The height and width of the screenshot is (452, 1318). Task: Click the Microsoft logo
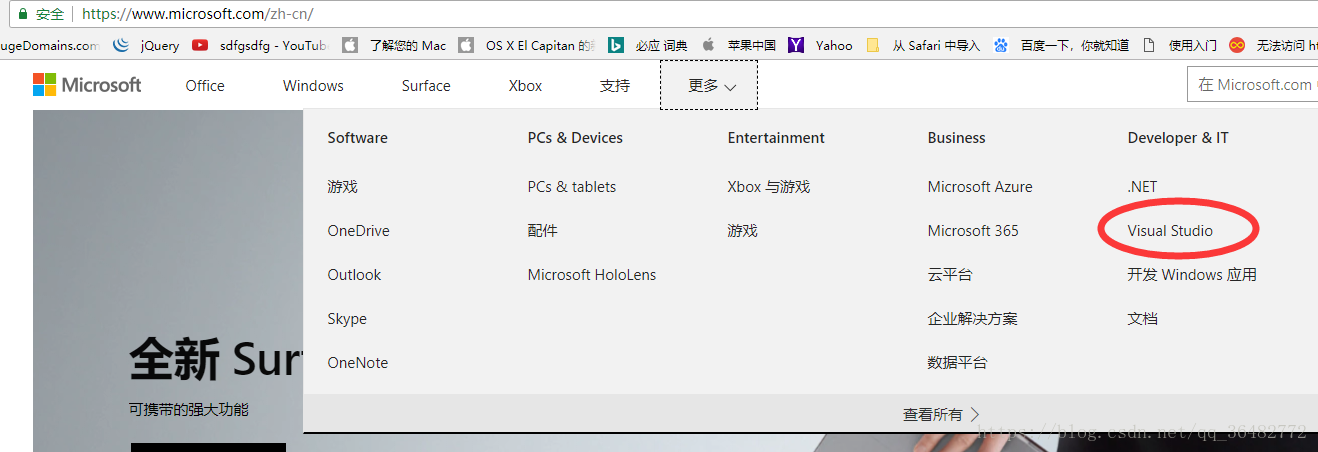coord(87,85)
